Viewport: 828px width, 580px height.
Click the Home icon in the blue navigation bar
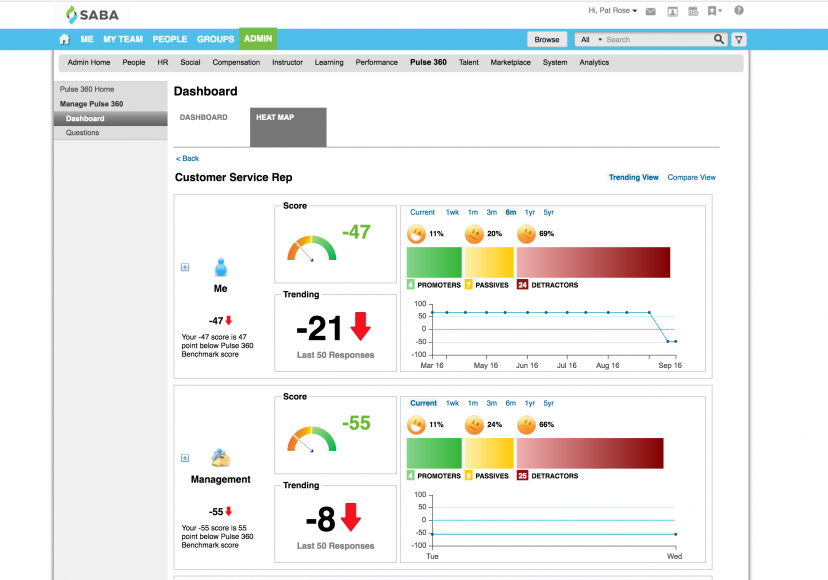click(65, 39)
